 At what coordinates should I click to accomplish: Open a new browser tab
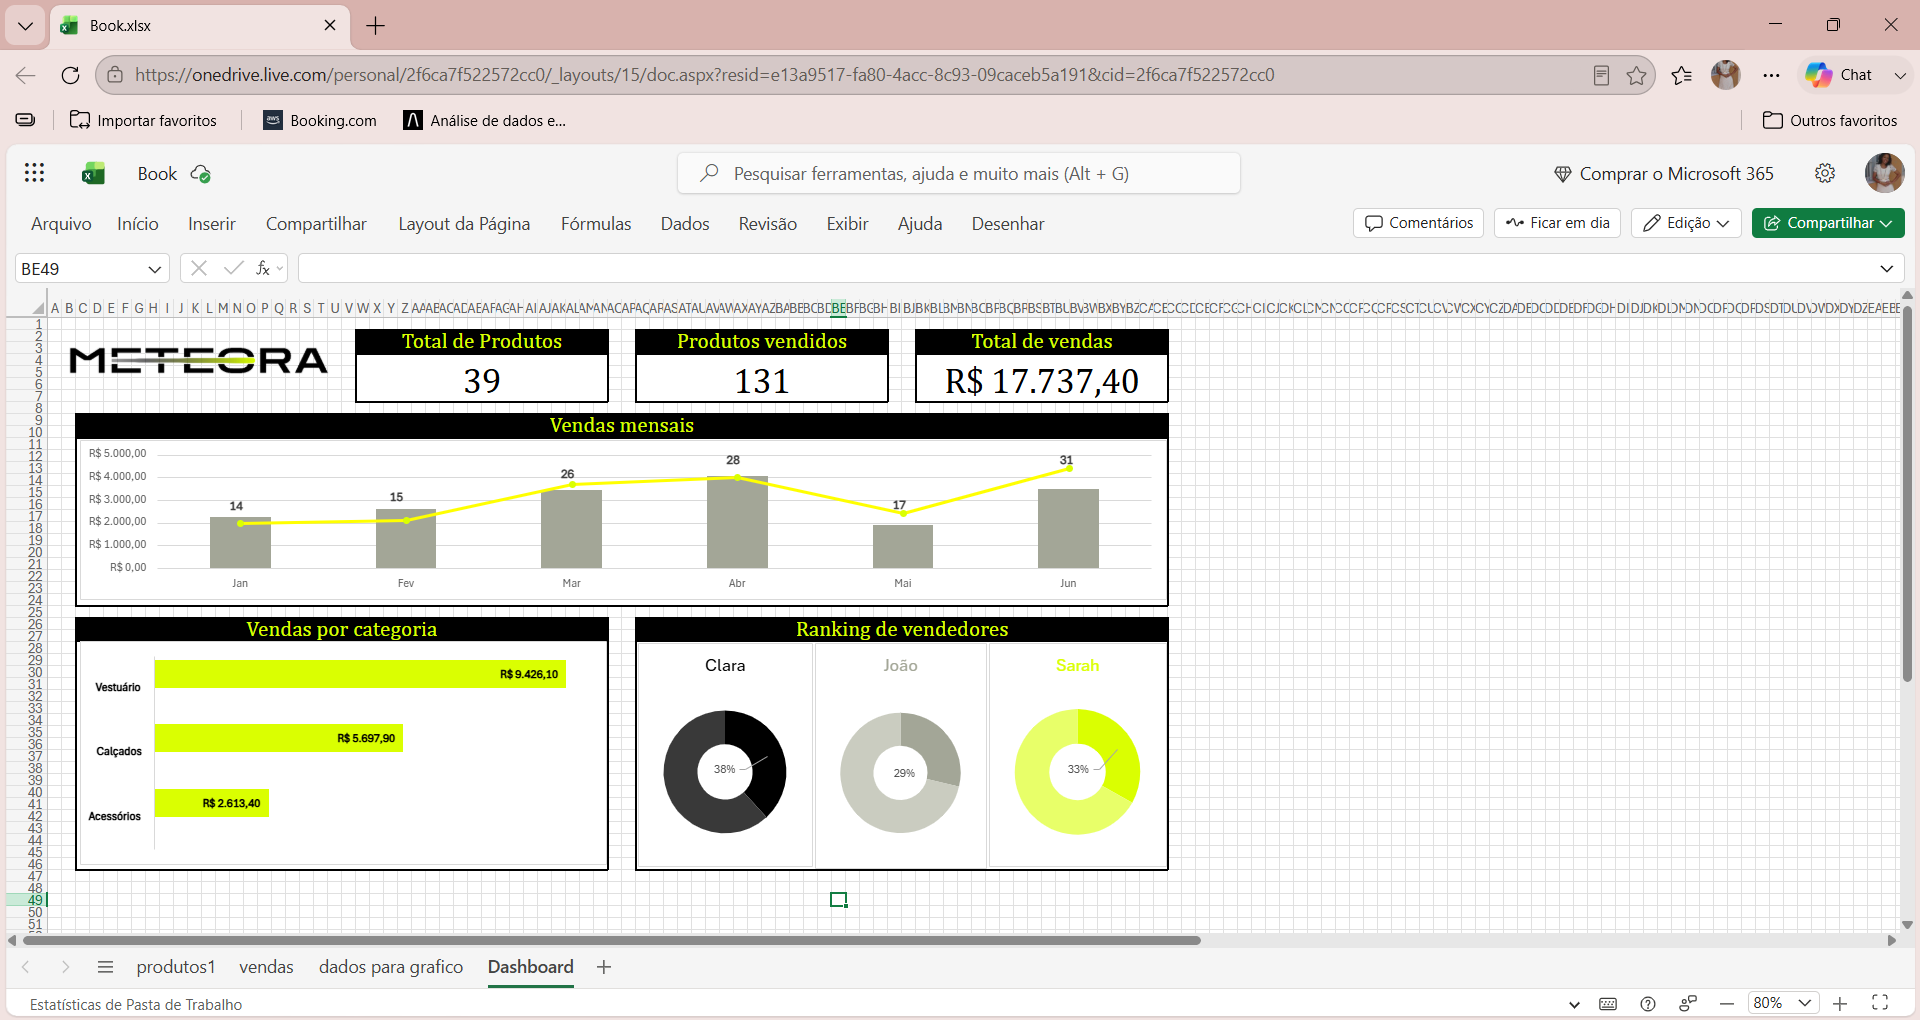pos(376,26)
